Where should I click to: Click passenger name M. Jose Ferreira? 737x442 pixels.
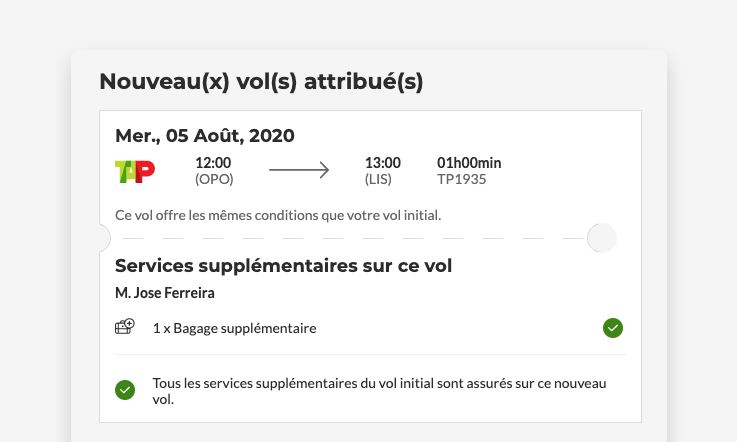[x=165, y=293]
